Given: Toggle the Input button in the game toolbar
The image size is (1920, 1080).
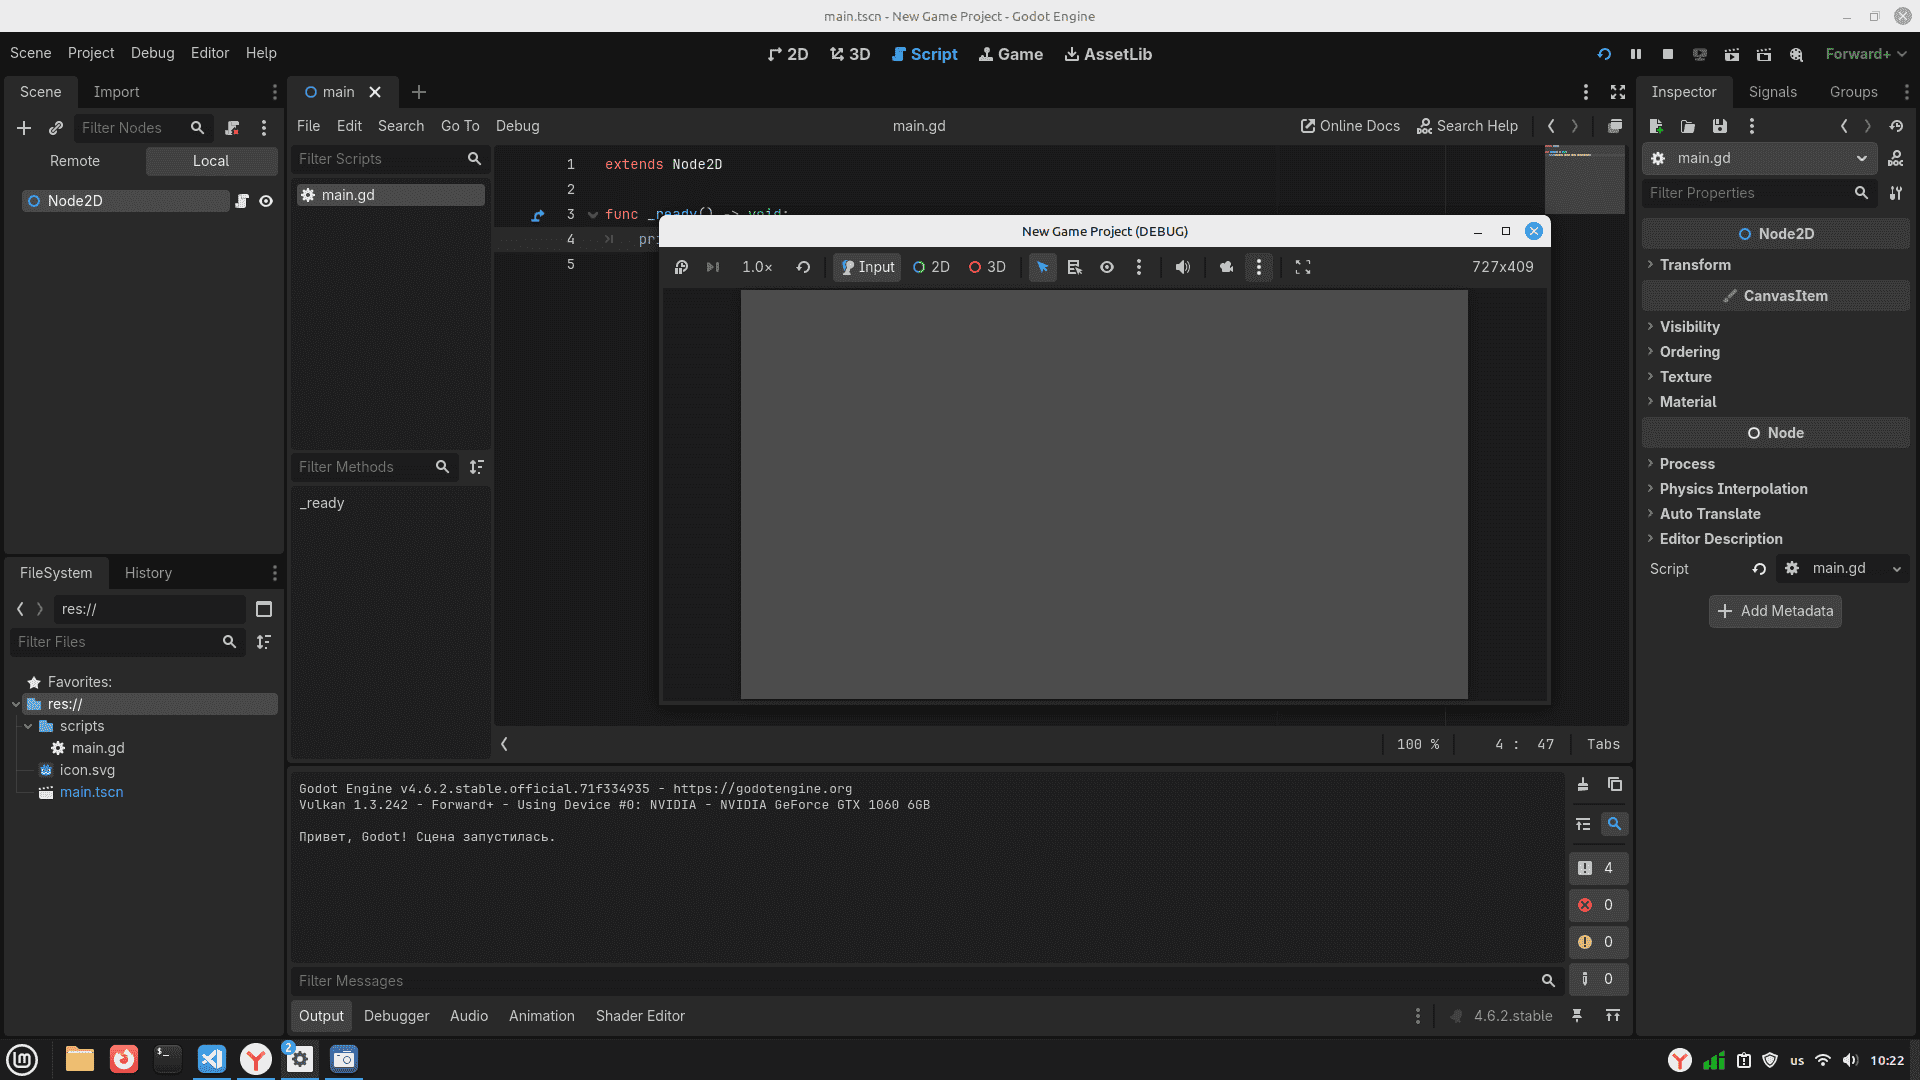Looking at the screenshot, I should (867, 267).
